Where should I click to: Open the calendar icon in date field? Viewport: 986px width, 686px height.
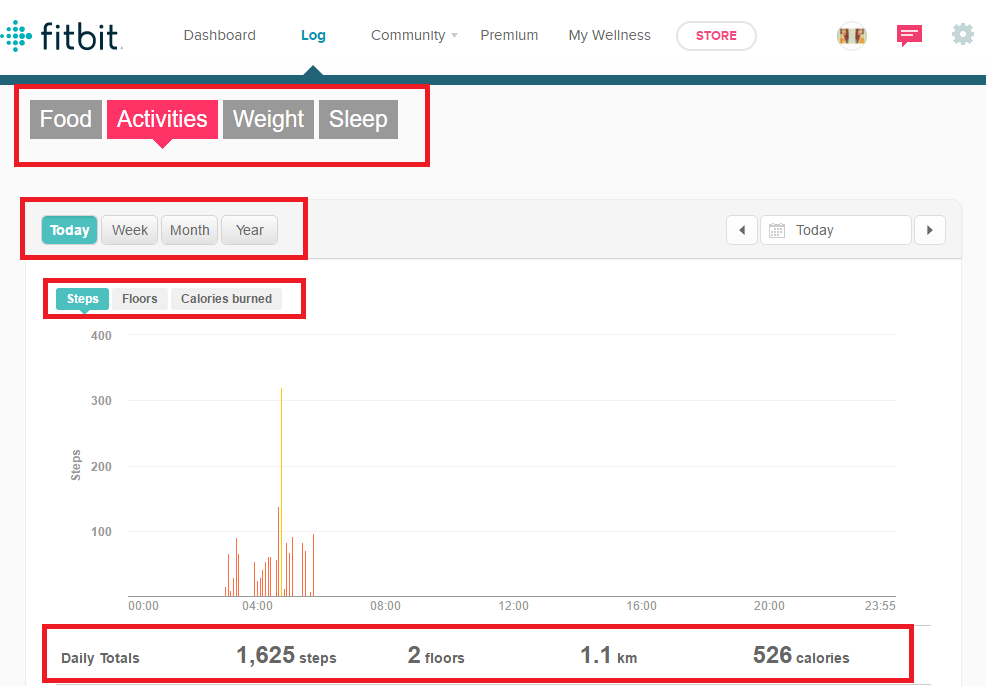pos(777,230)
